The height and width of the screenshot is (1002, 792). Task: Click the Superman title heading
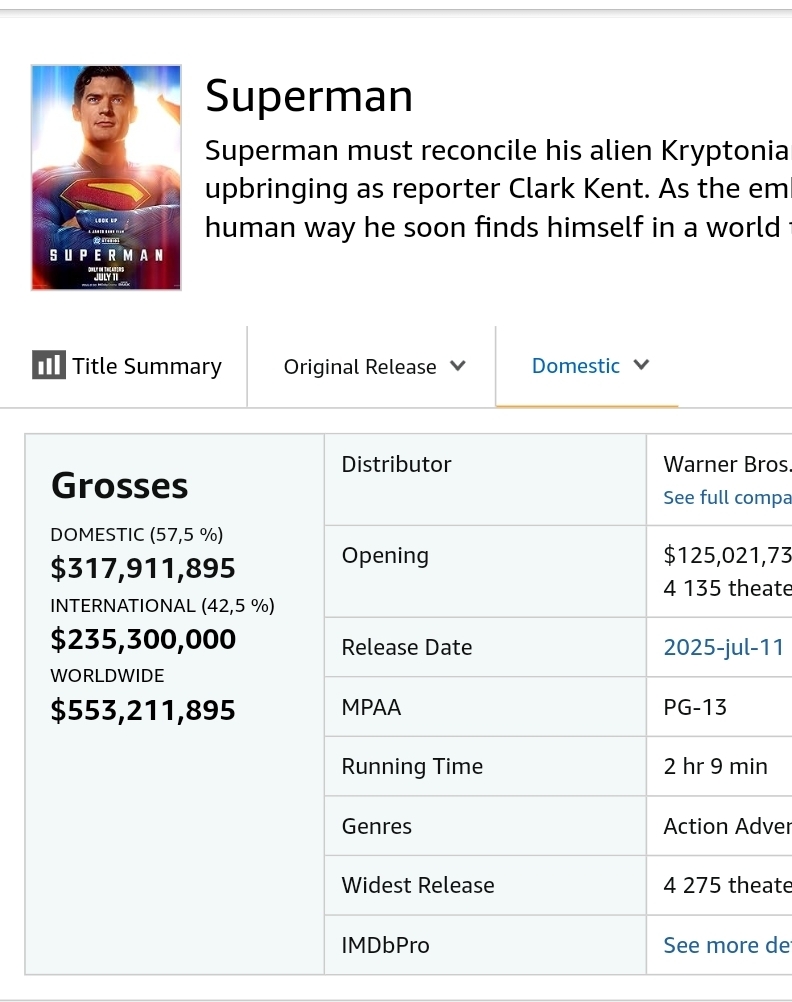click(309, 97)
